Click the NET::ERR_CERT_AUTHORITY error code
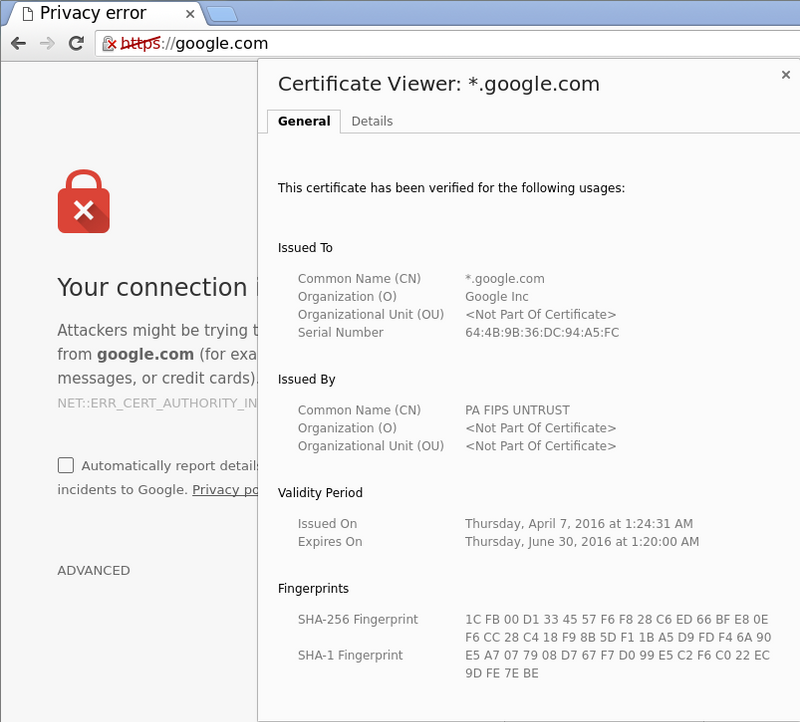The image size is (800, 722). click(157, 403)
